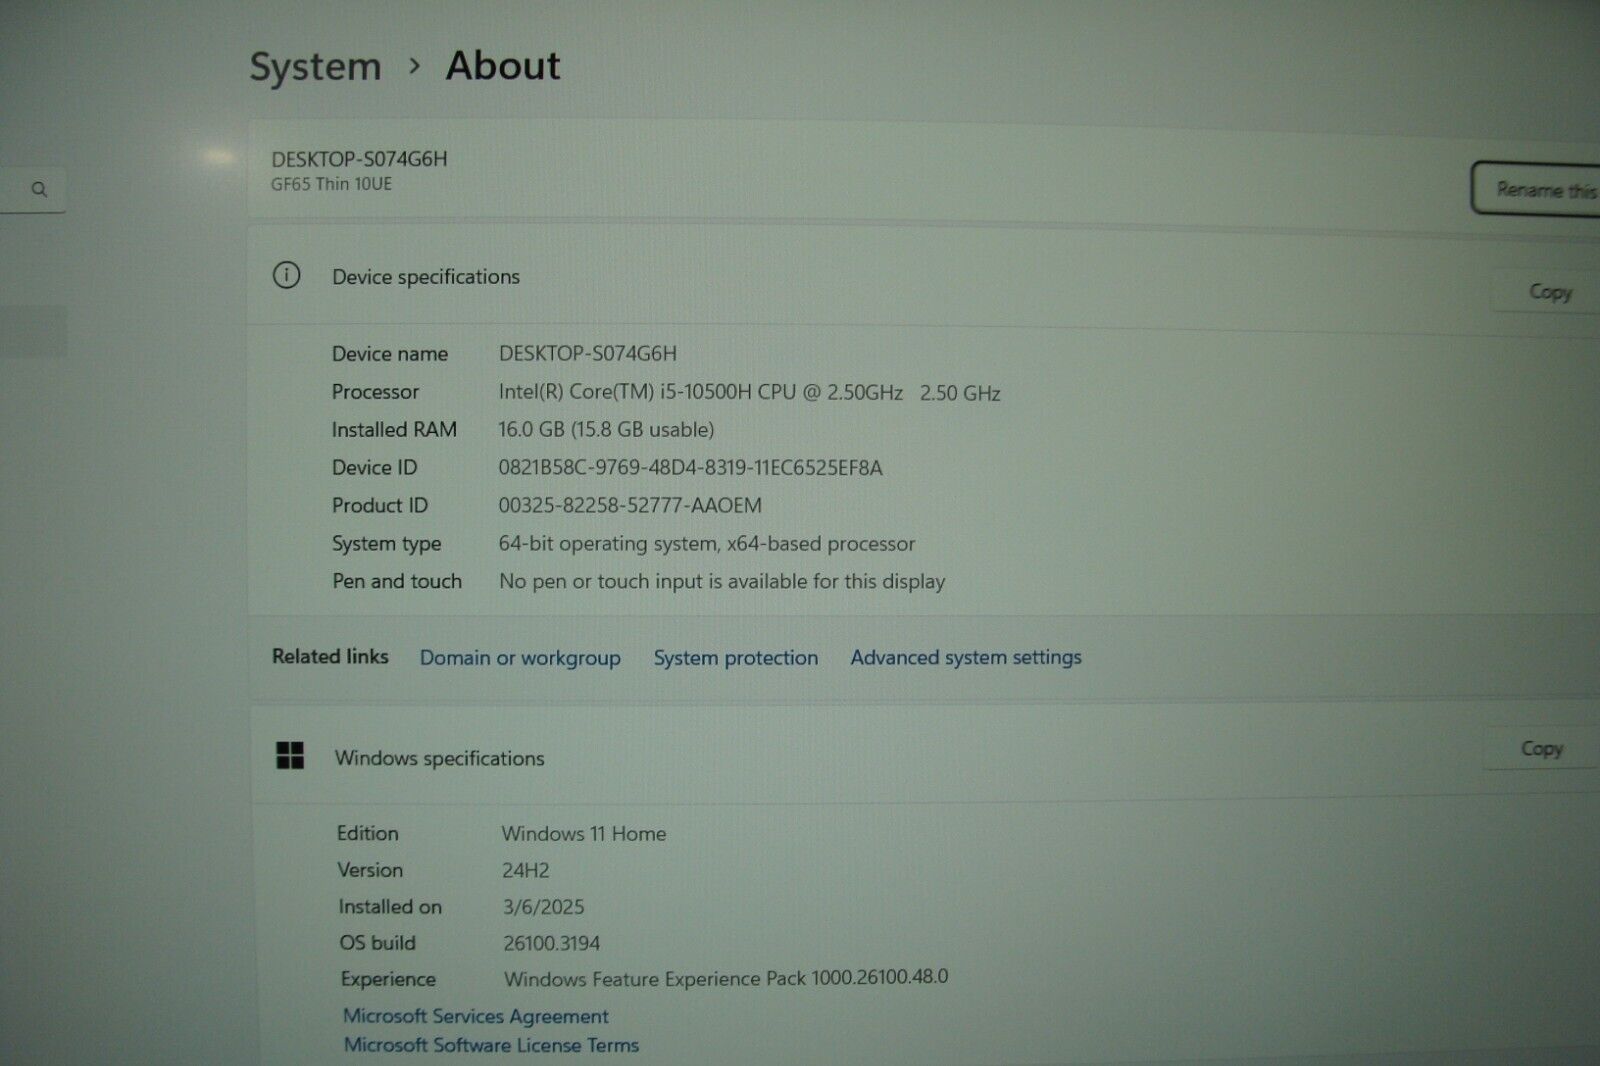
Task: Select the Windows Feature Experience Pack value
Action: tap(726, 978)
